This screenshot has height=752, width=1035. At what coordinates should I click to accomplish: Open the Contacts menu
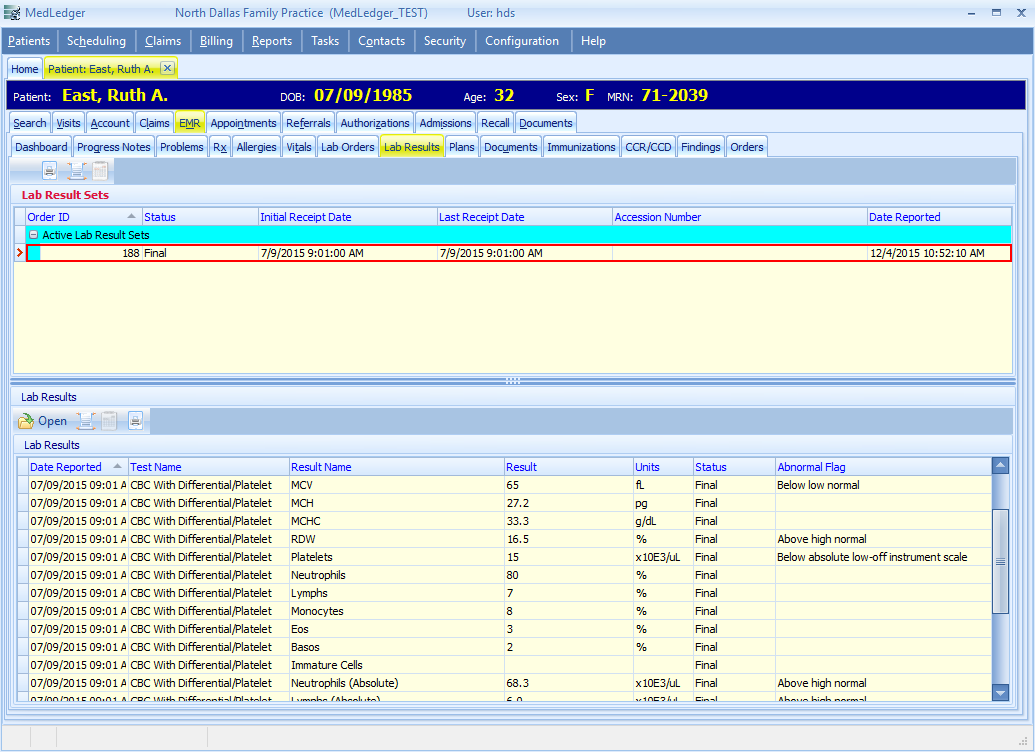click(x=382, y=41)
